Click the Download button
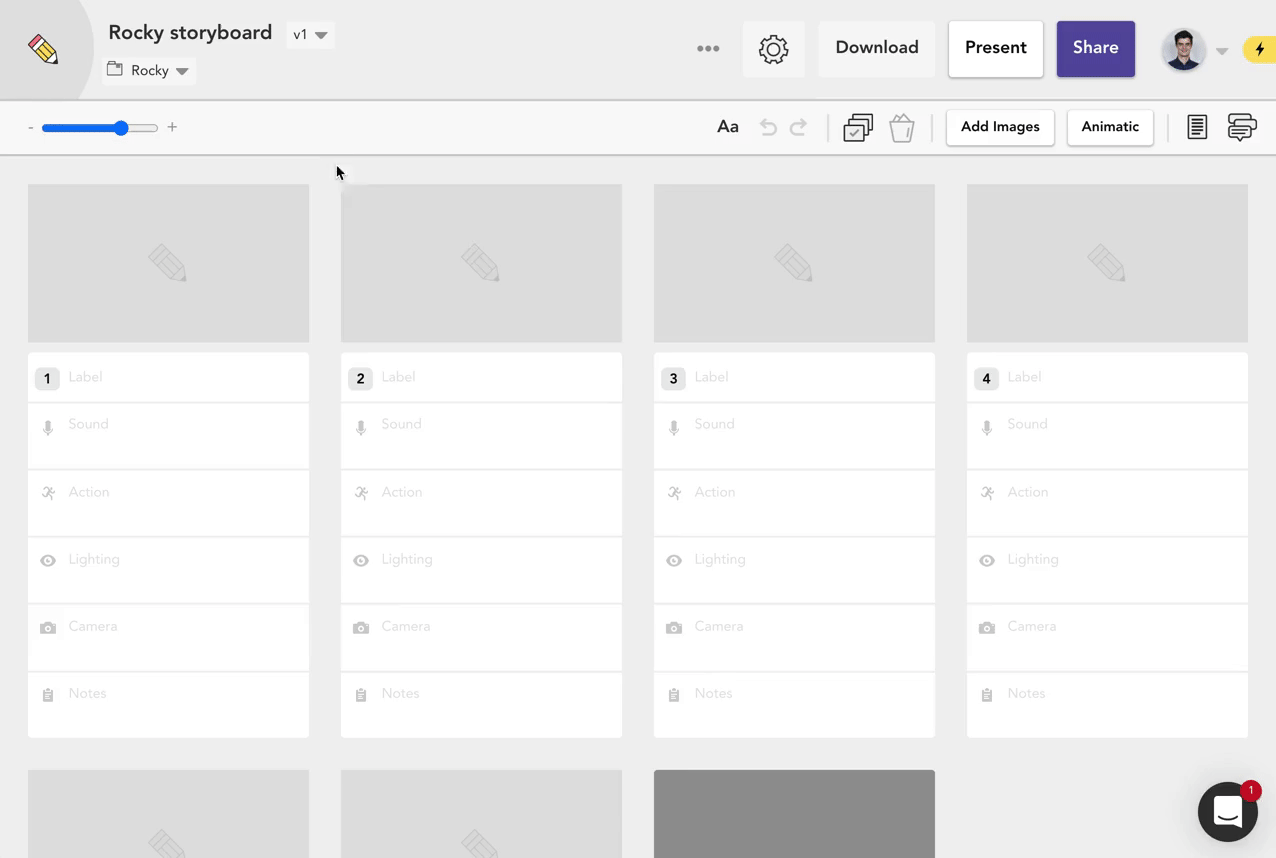Screen dimensions: 1276x858 876,48
